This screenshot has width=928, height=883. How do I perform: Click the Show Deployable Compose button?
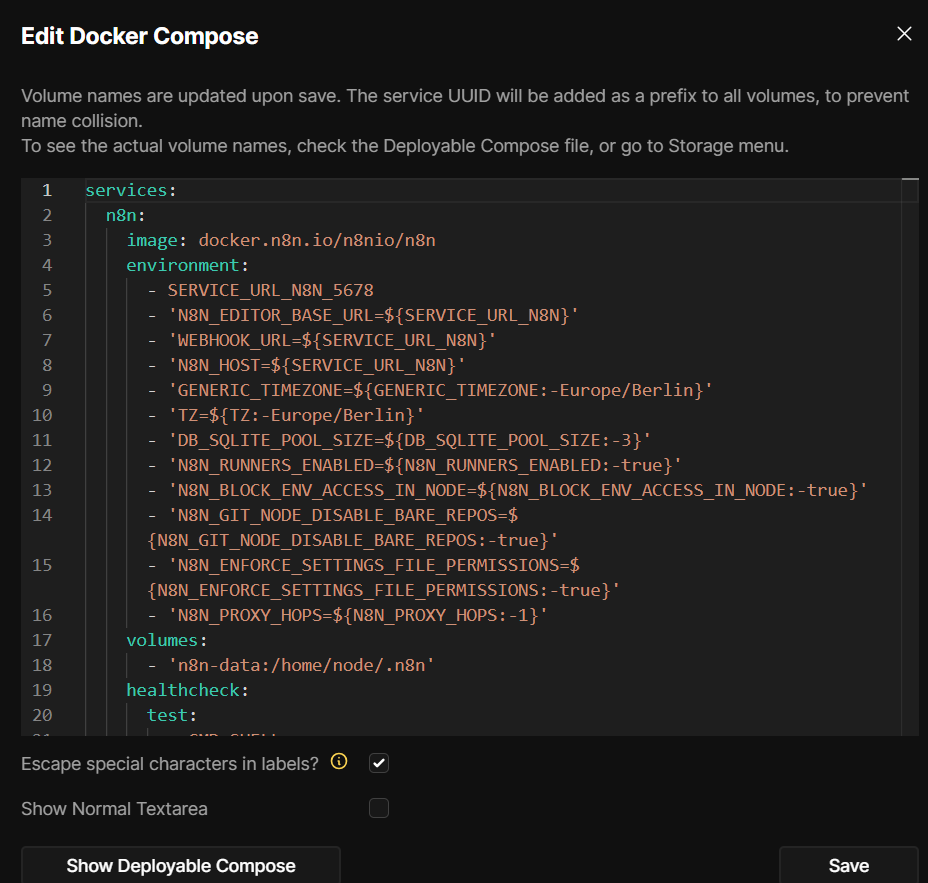click(x=181, y=866)
